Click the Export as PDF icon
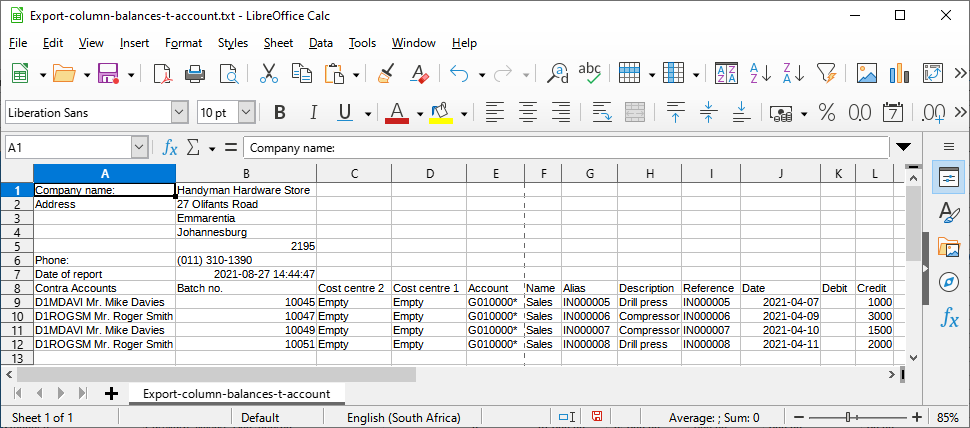Screen dimensions: 970x428 click(162, 74)
